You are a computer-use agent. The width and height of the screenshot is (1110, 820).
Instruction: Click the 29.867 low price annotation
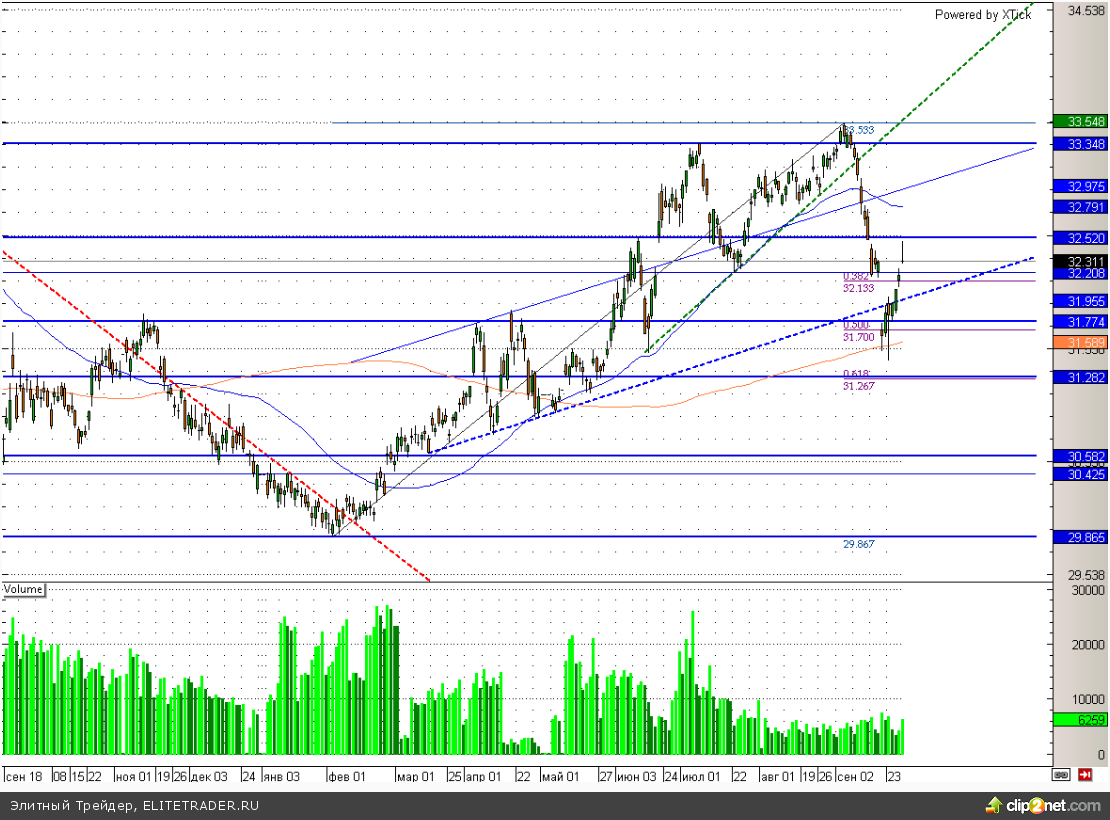coord(858,544)
